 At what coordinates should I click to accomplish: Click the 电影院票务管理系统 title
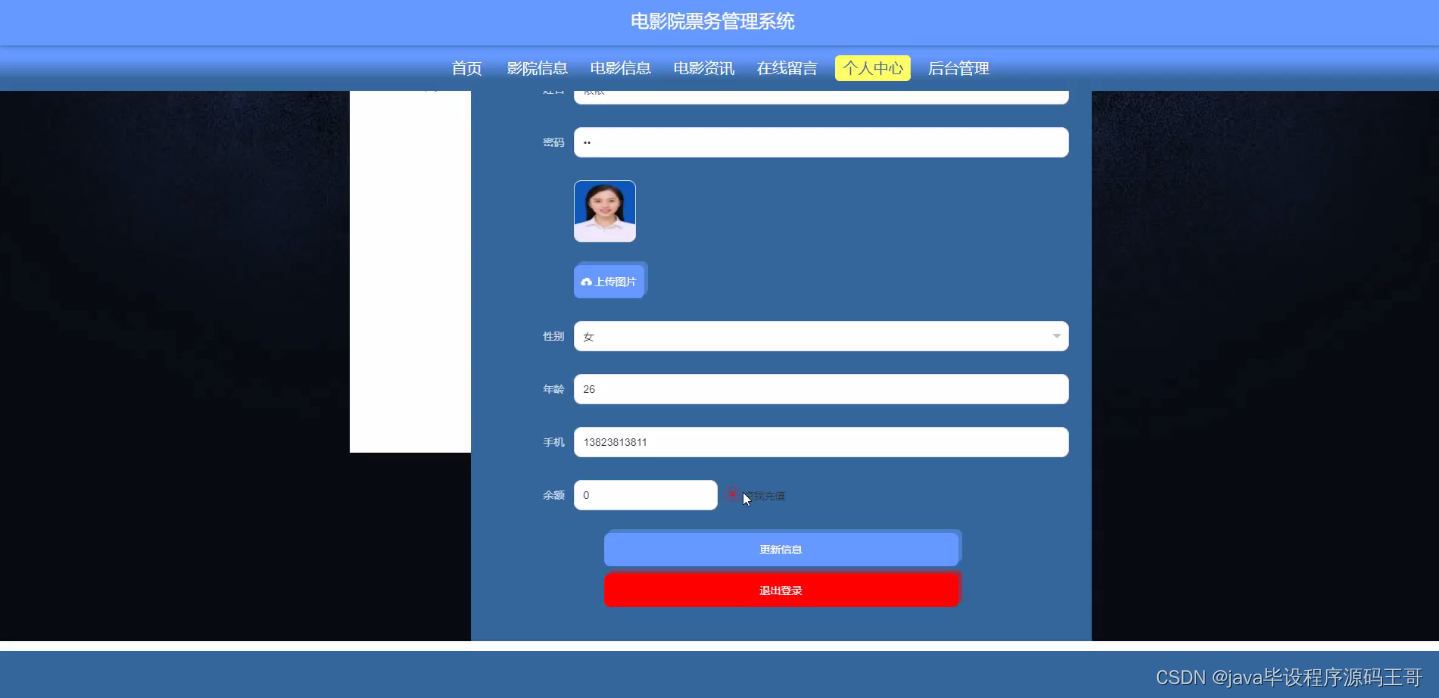point(713,21)
